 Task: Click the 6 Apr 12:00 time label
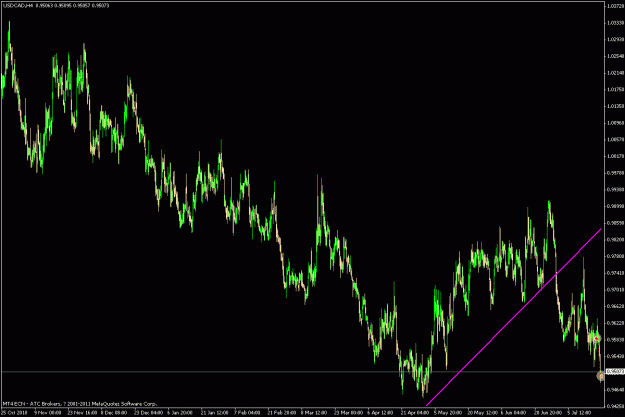[x=381, y=413]
